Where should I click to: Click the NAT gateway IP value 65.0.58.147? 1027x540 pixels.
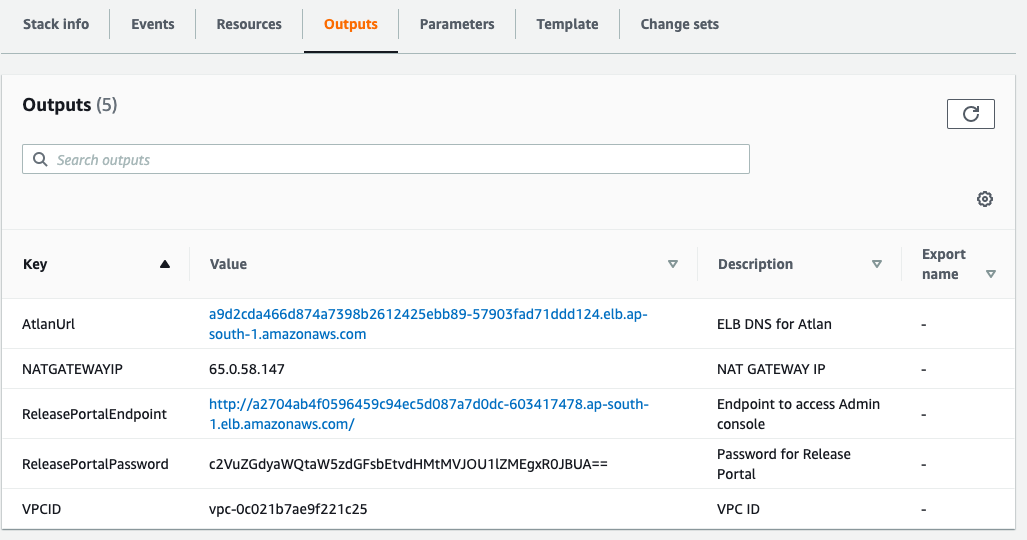[x=247, y=369]
